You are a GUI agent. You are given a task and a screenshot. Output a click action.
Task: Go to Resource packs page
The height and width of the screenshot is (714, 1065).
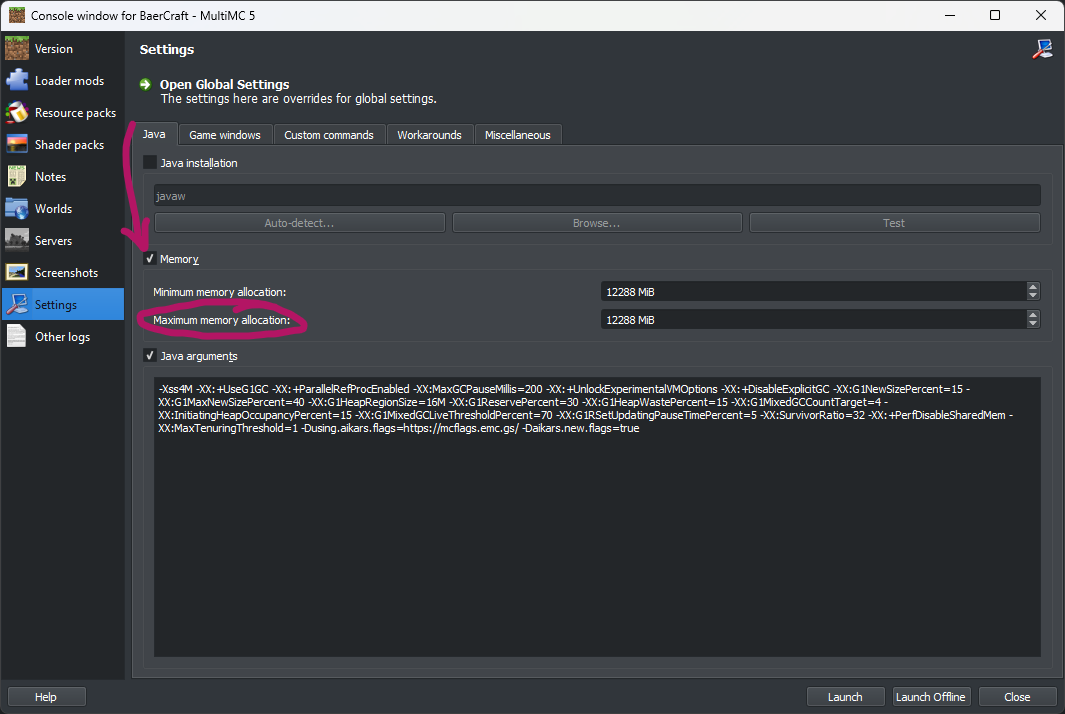tap(62, 113)
